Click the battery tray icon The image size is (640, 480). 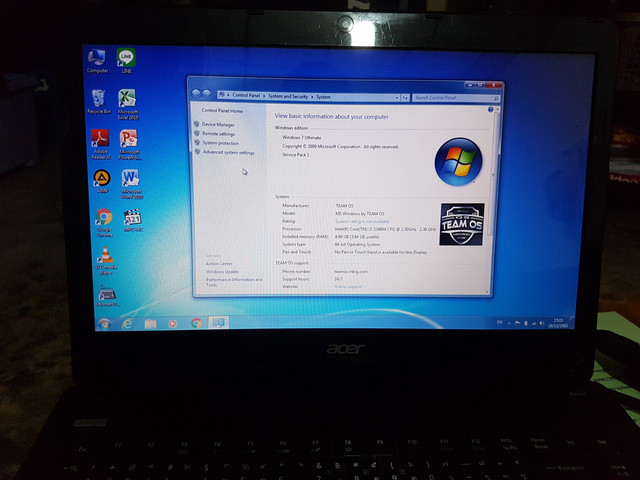click(x=526, y=323)
